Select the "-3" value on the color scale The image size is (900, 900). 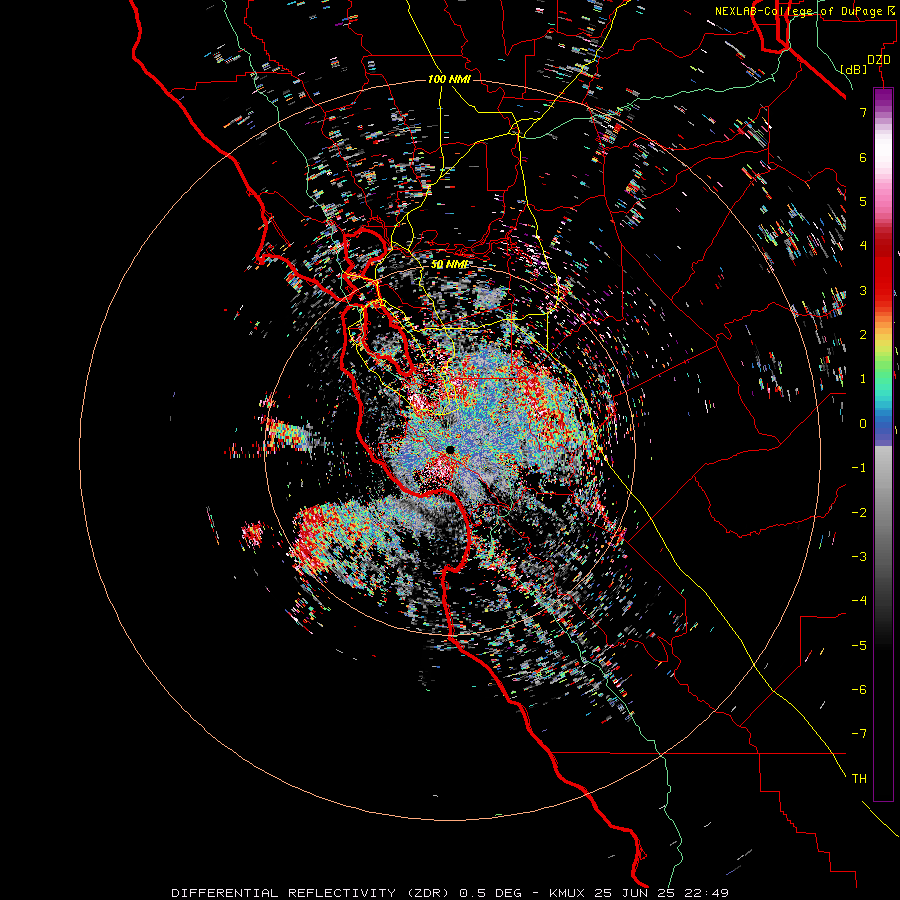[859, 557]
